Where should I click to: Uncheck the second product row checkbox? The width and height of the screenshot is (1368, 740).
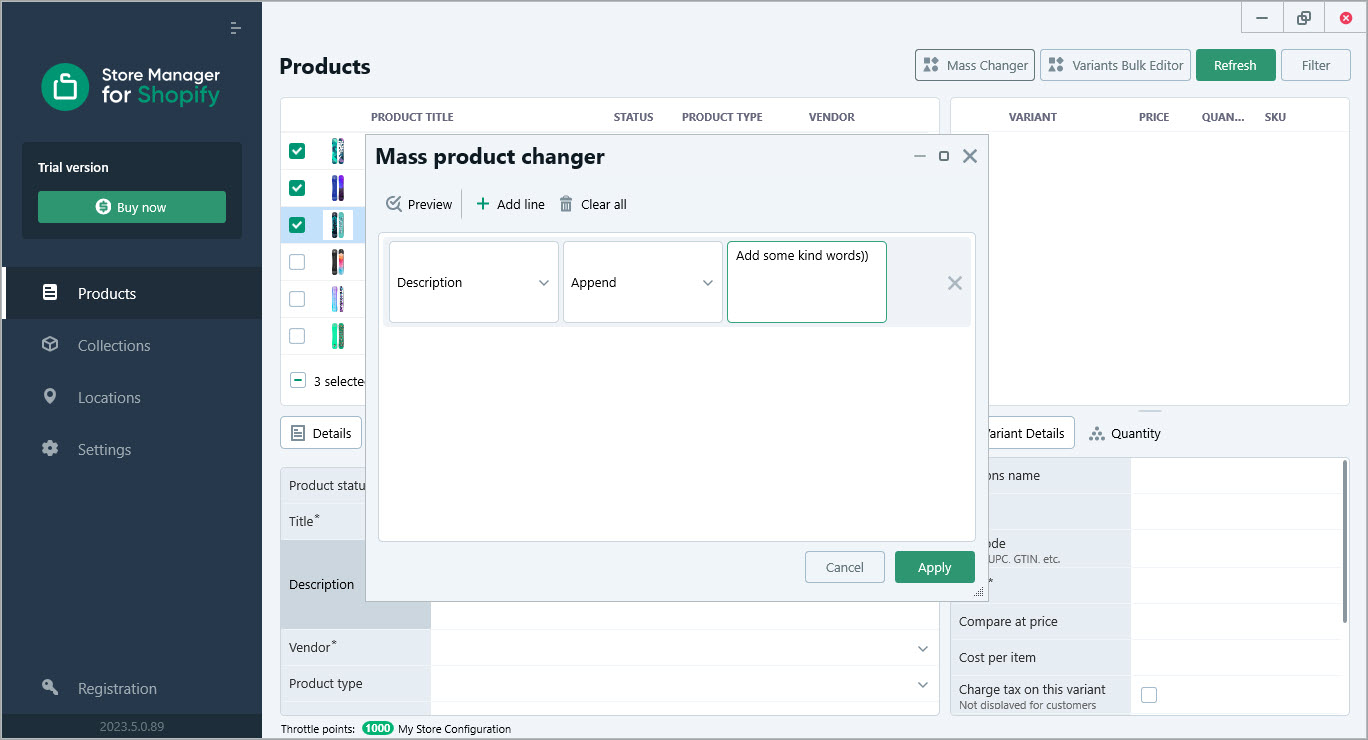(297, 188)
